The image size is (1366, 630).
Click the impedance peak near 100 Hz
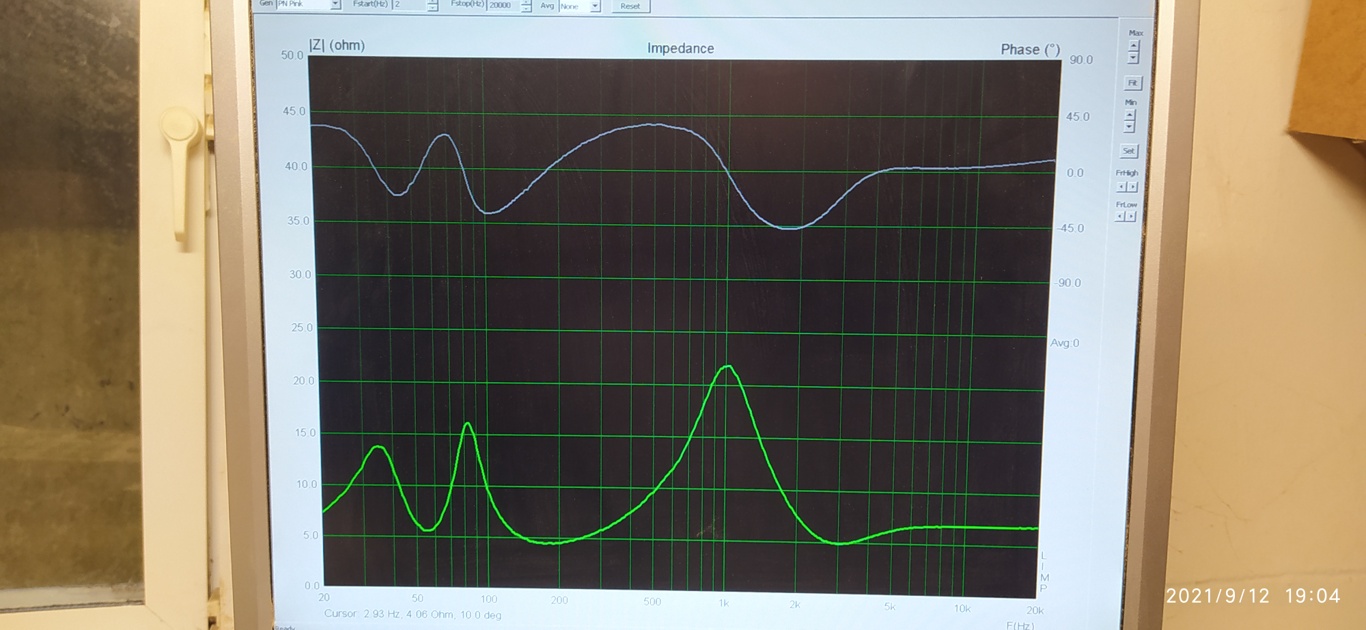[467, 424]
